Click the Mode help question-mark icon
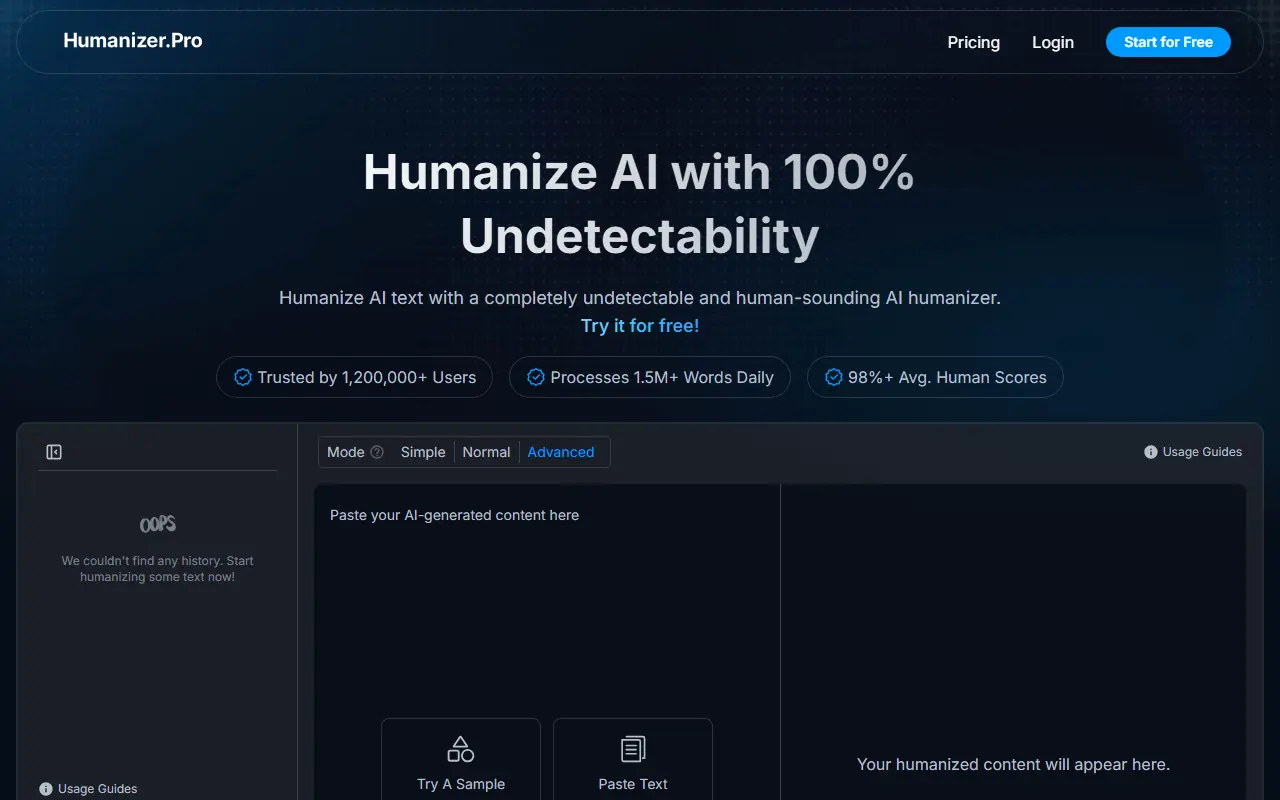Image resolution: width=1280 pixels, height=800 pixels. click(x=377, y=452)
